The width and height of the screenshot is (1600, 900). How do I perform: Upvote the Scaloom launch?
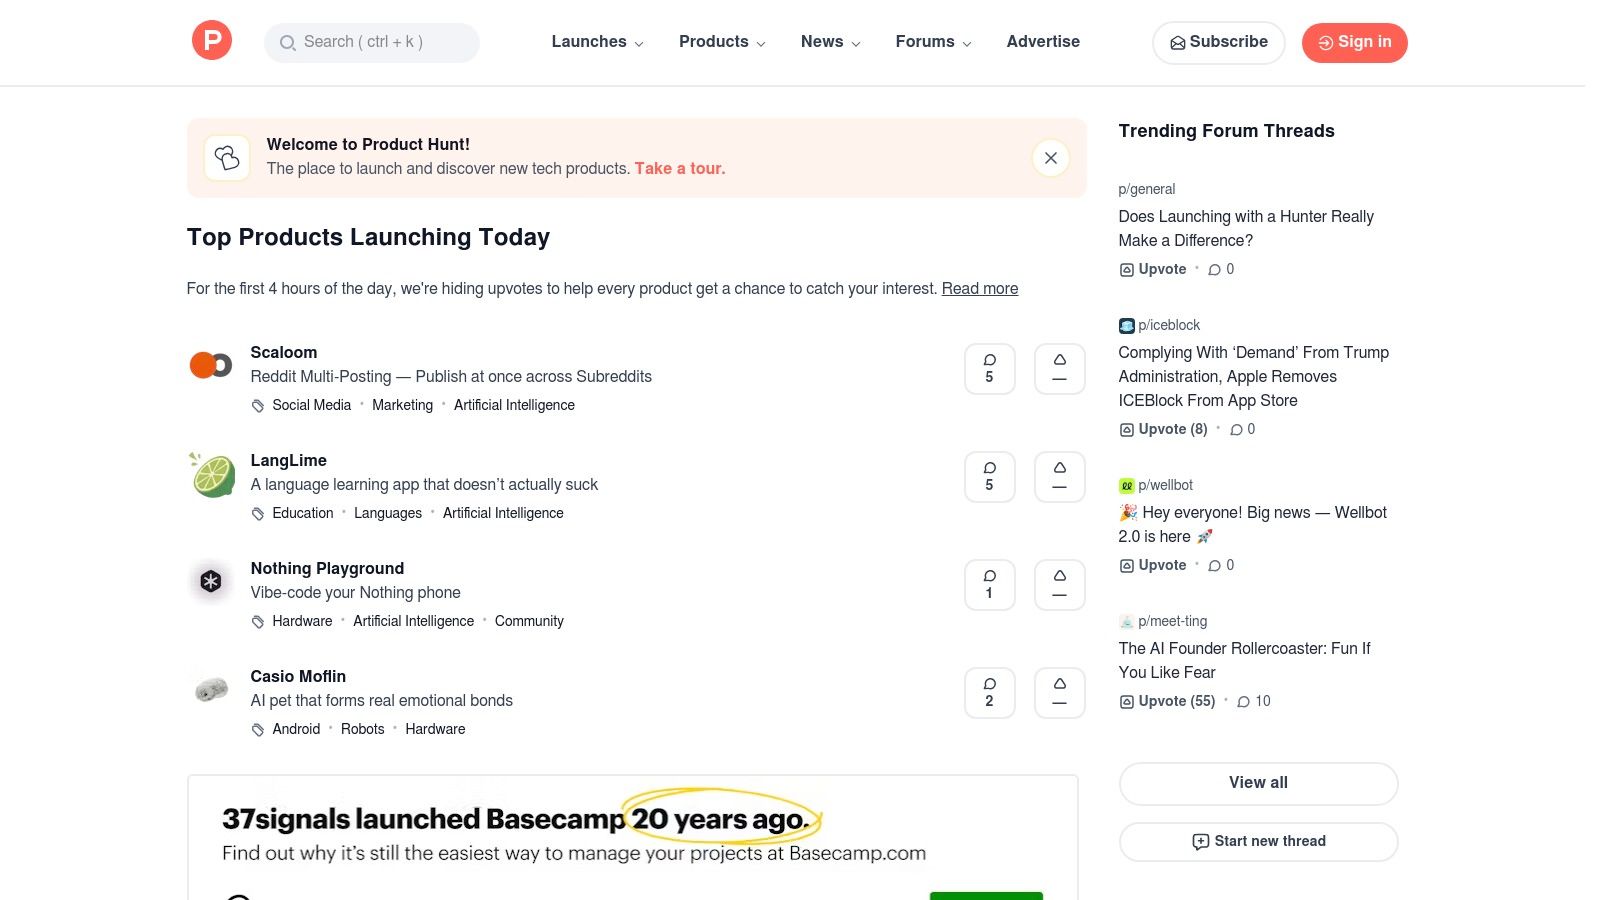pos(1059,369)
